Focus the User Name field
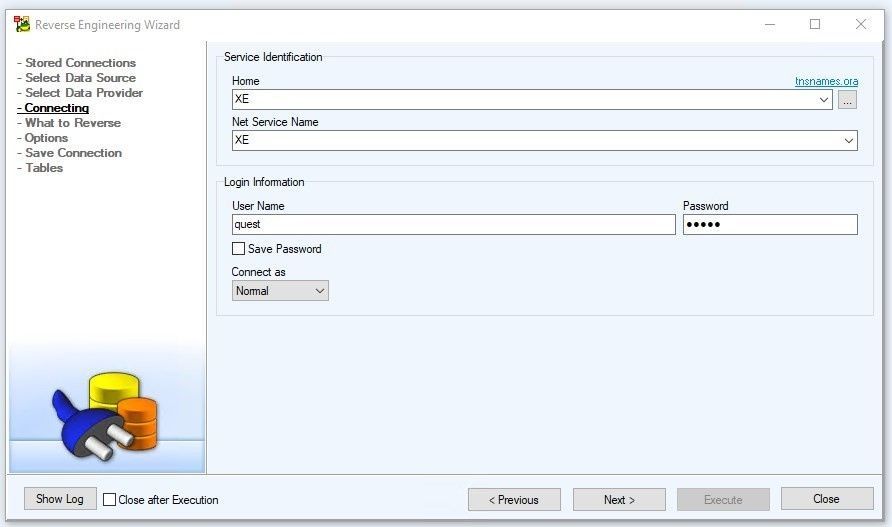Viewport: 892px width, 527px height. pos(453,224)
